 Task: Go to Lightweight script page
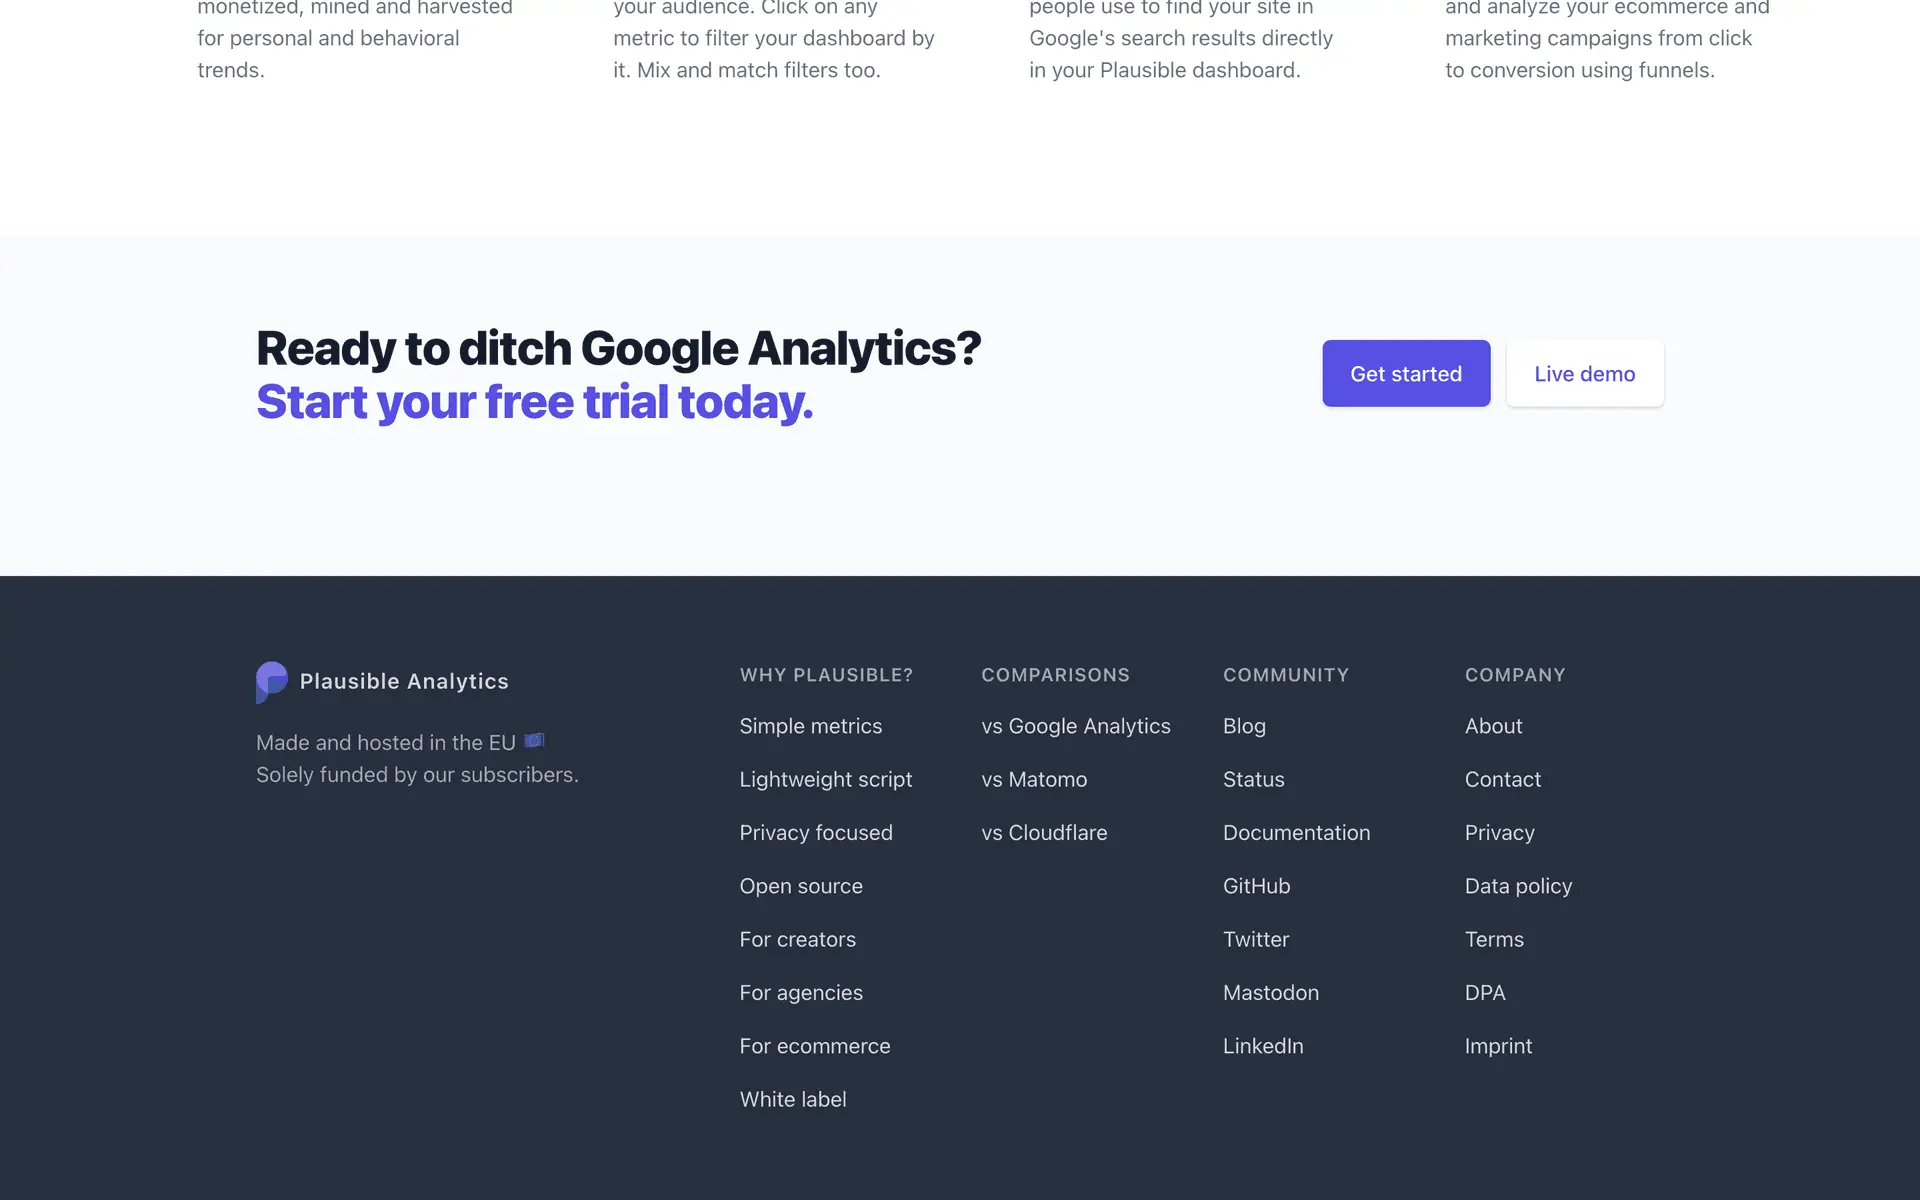[825, 779]
